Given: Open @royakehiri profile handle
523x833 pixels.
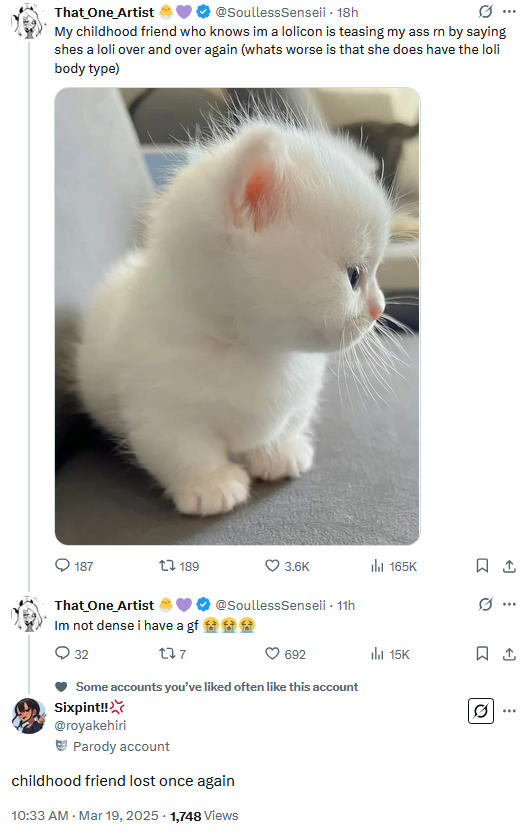Looking at the screenshot, I should pos(90,725).
